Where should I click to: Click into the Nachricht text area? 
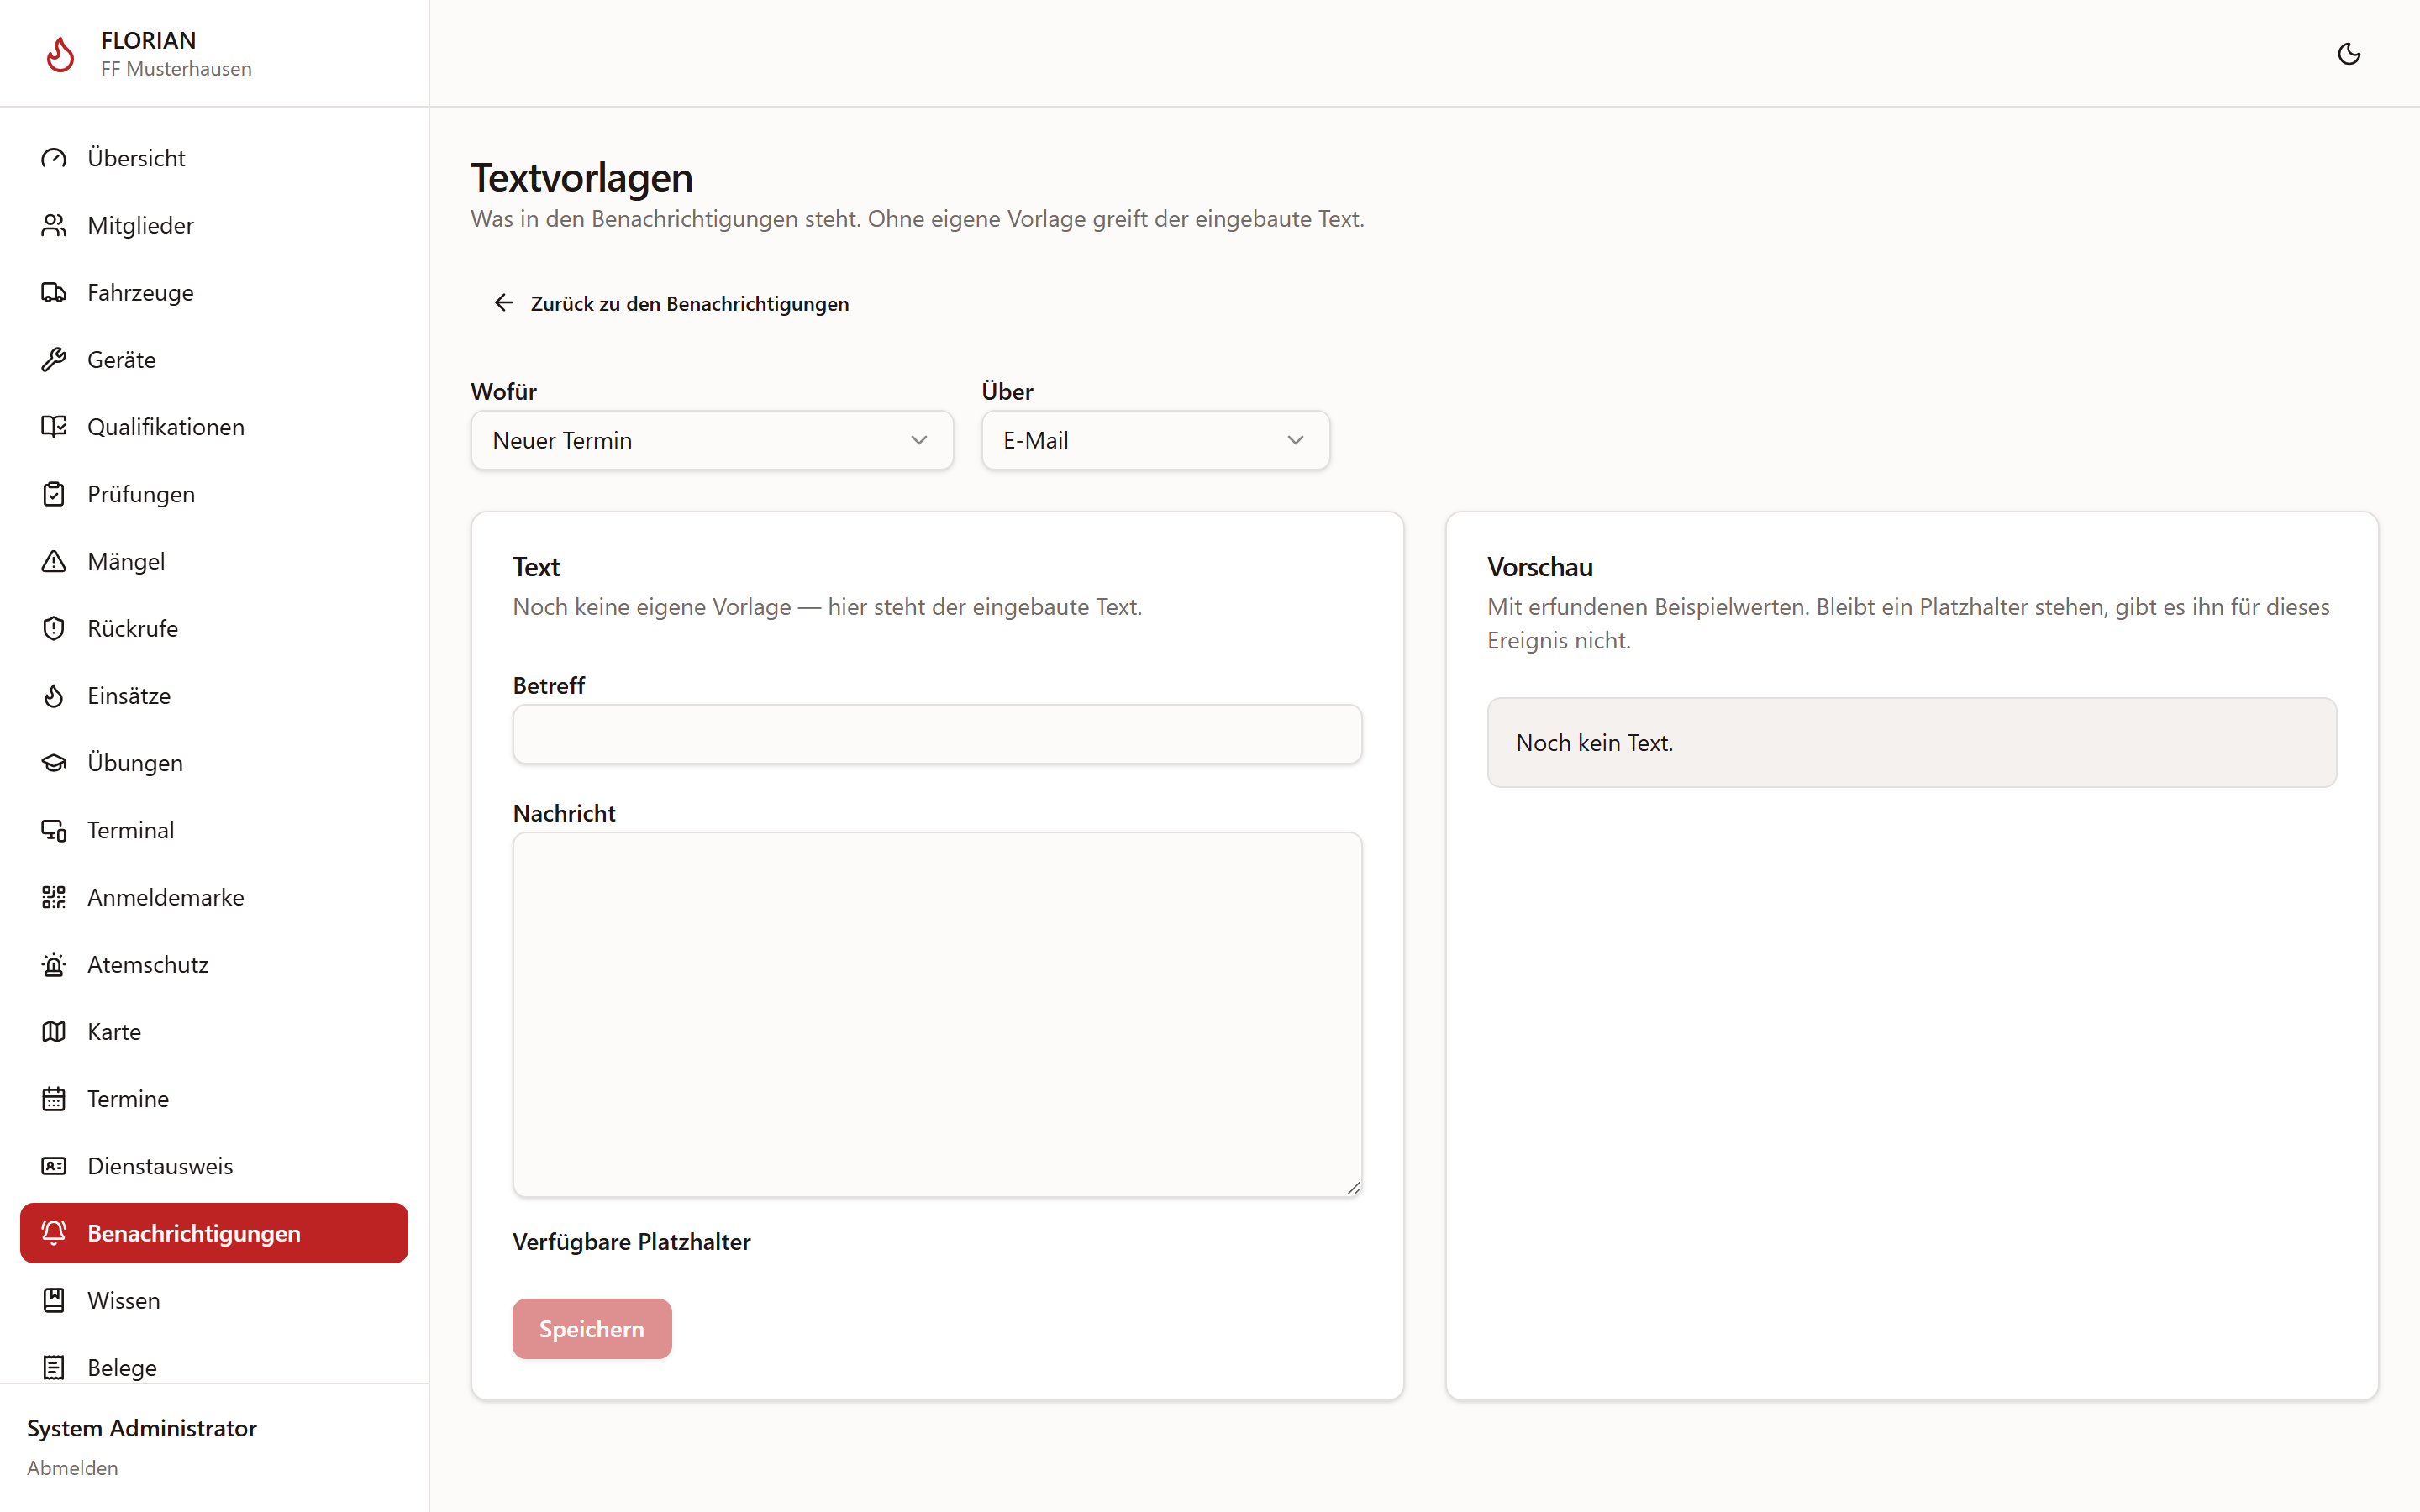937,1015
